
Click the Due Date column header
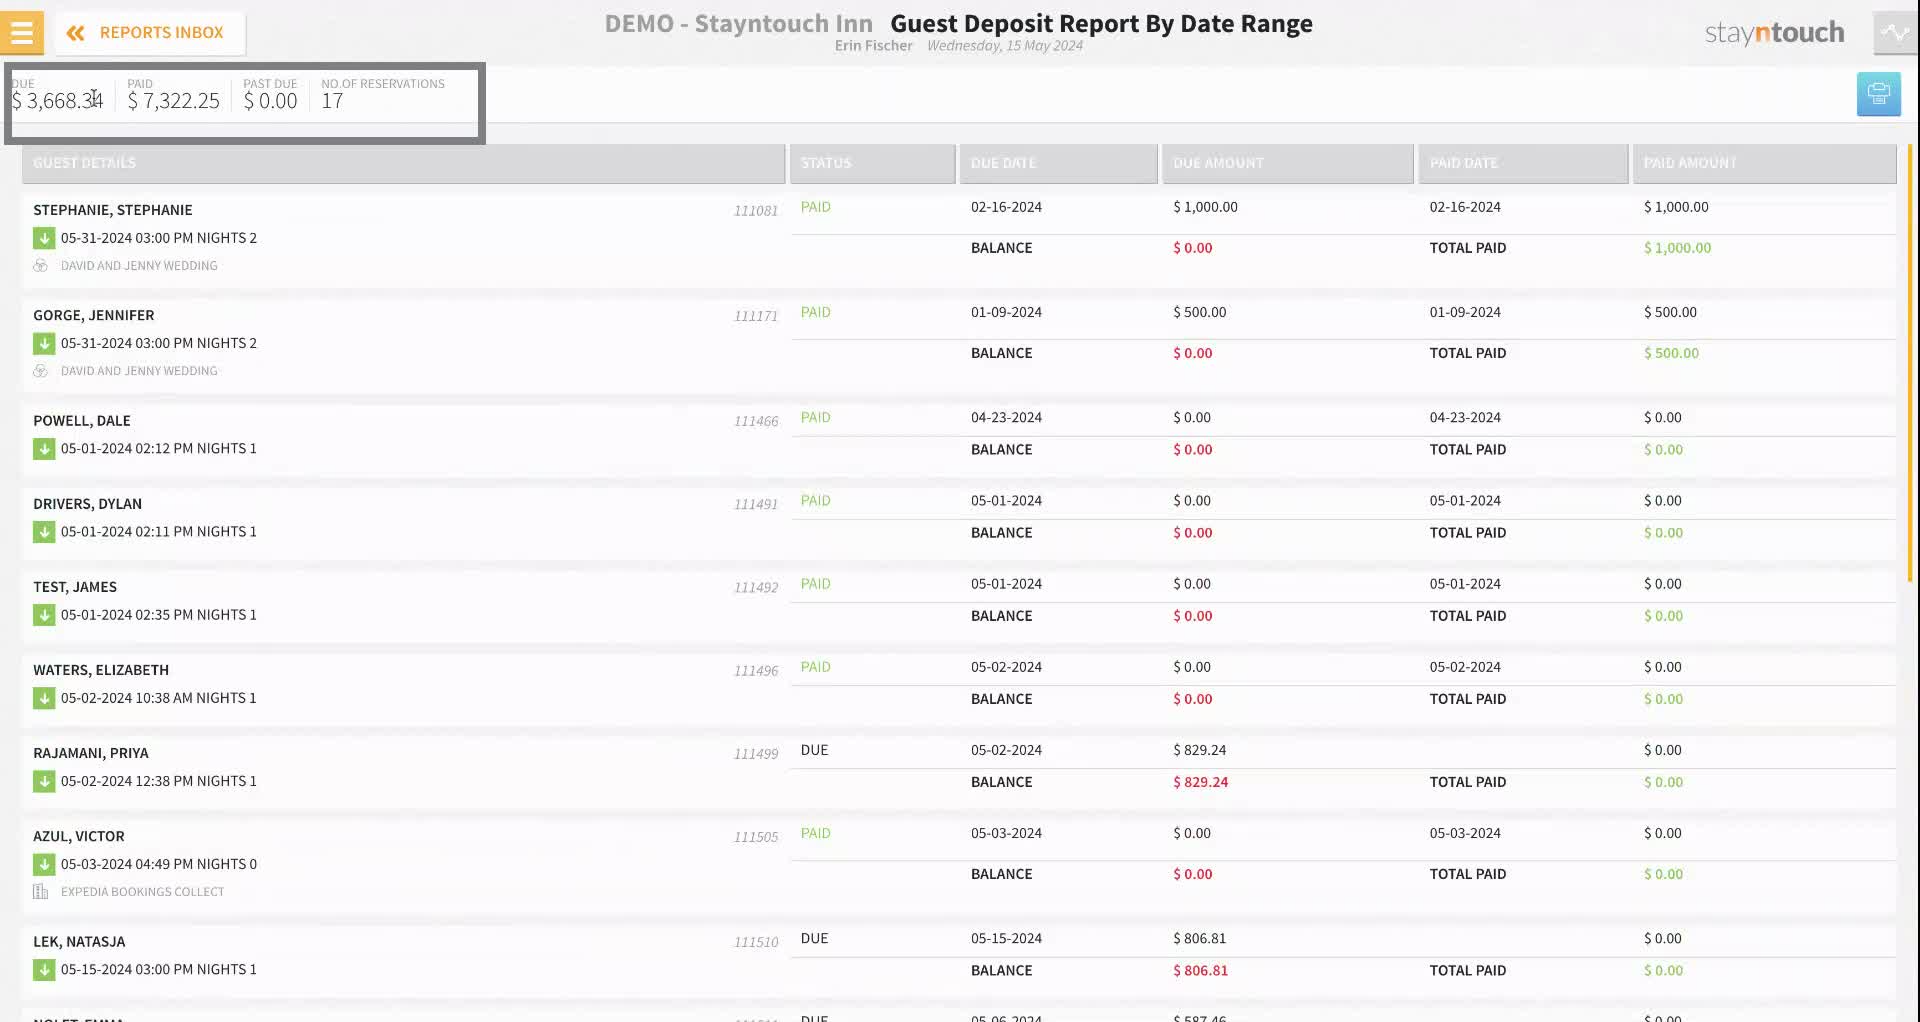coord(1058,163)
